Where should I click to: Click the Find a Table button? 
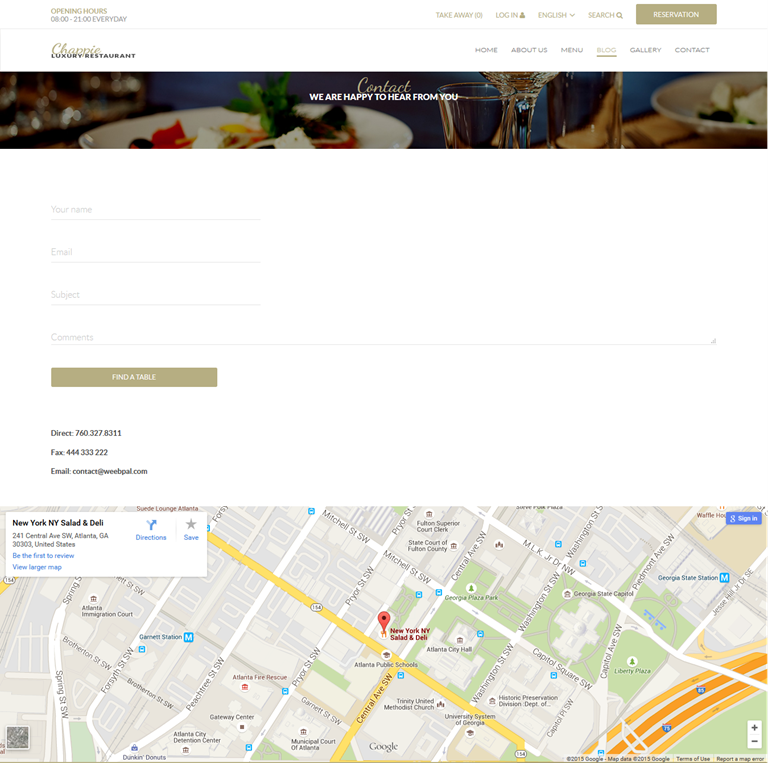tap(134, 377)
